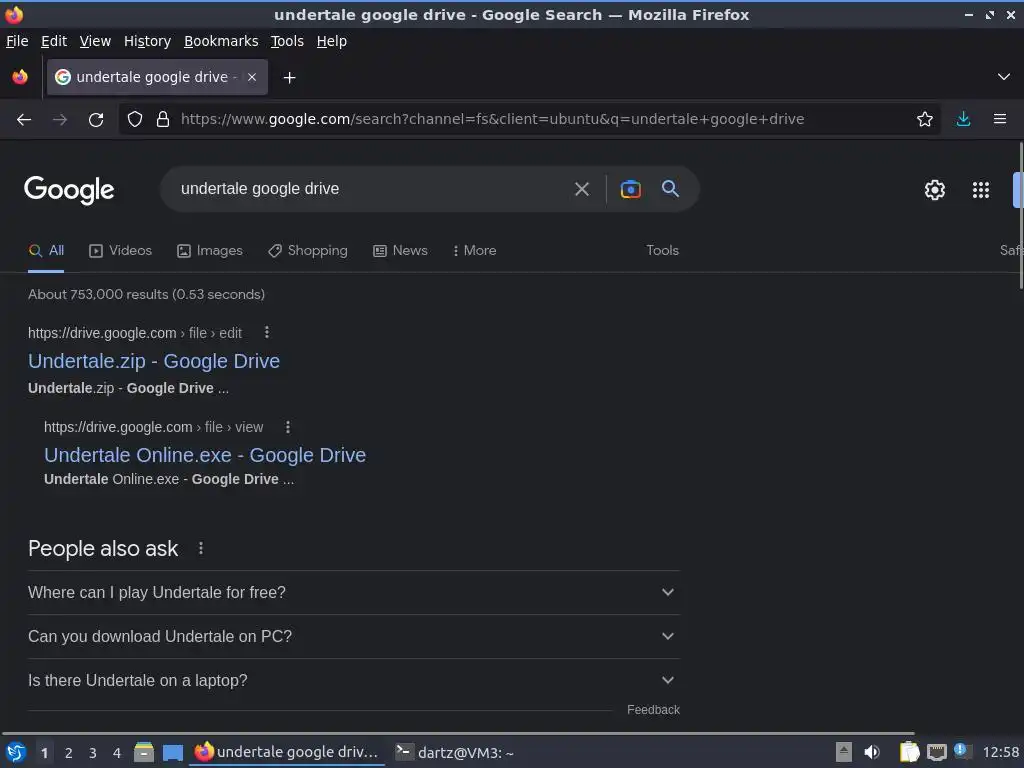Open the History menu
This screenshot has width=1024, height=768.
click(147, 41)
